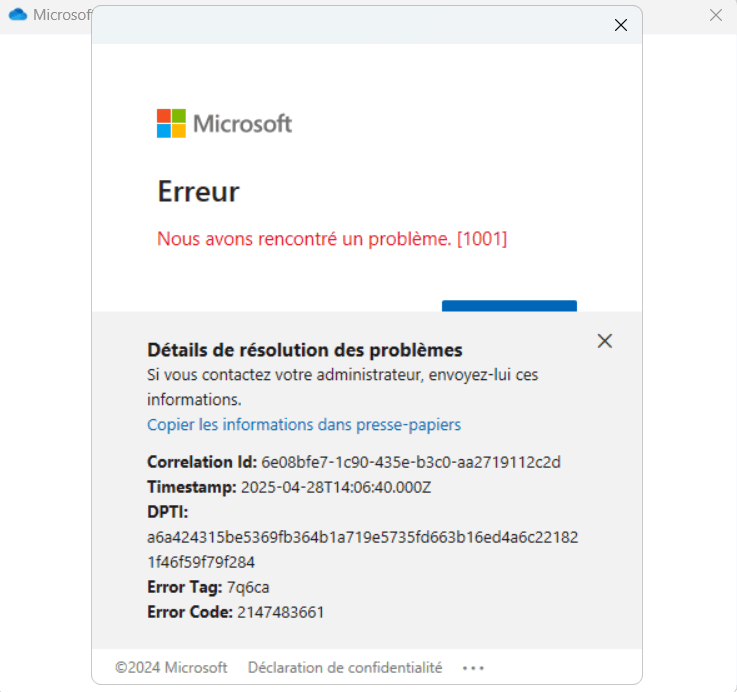Click the OneDrive cloud icon in title bar
Image resolution: width=737 pixels, height=692 pixels.
coord(18,15)
